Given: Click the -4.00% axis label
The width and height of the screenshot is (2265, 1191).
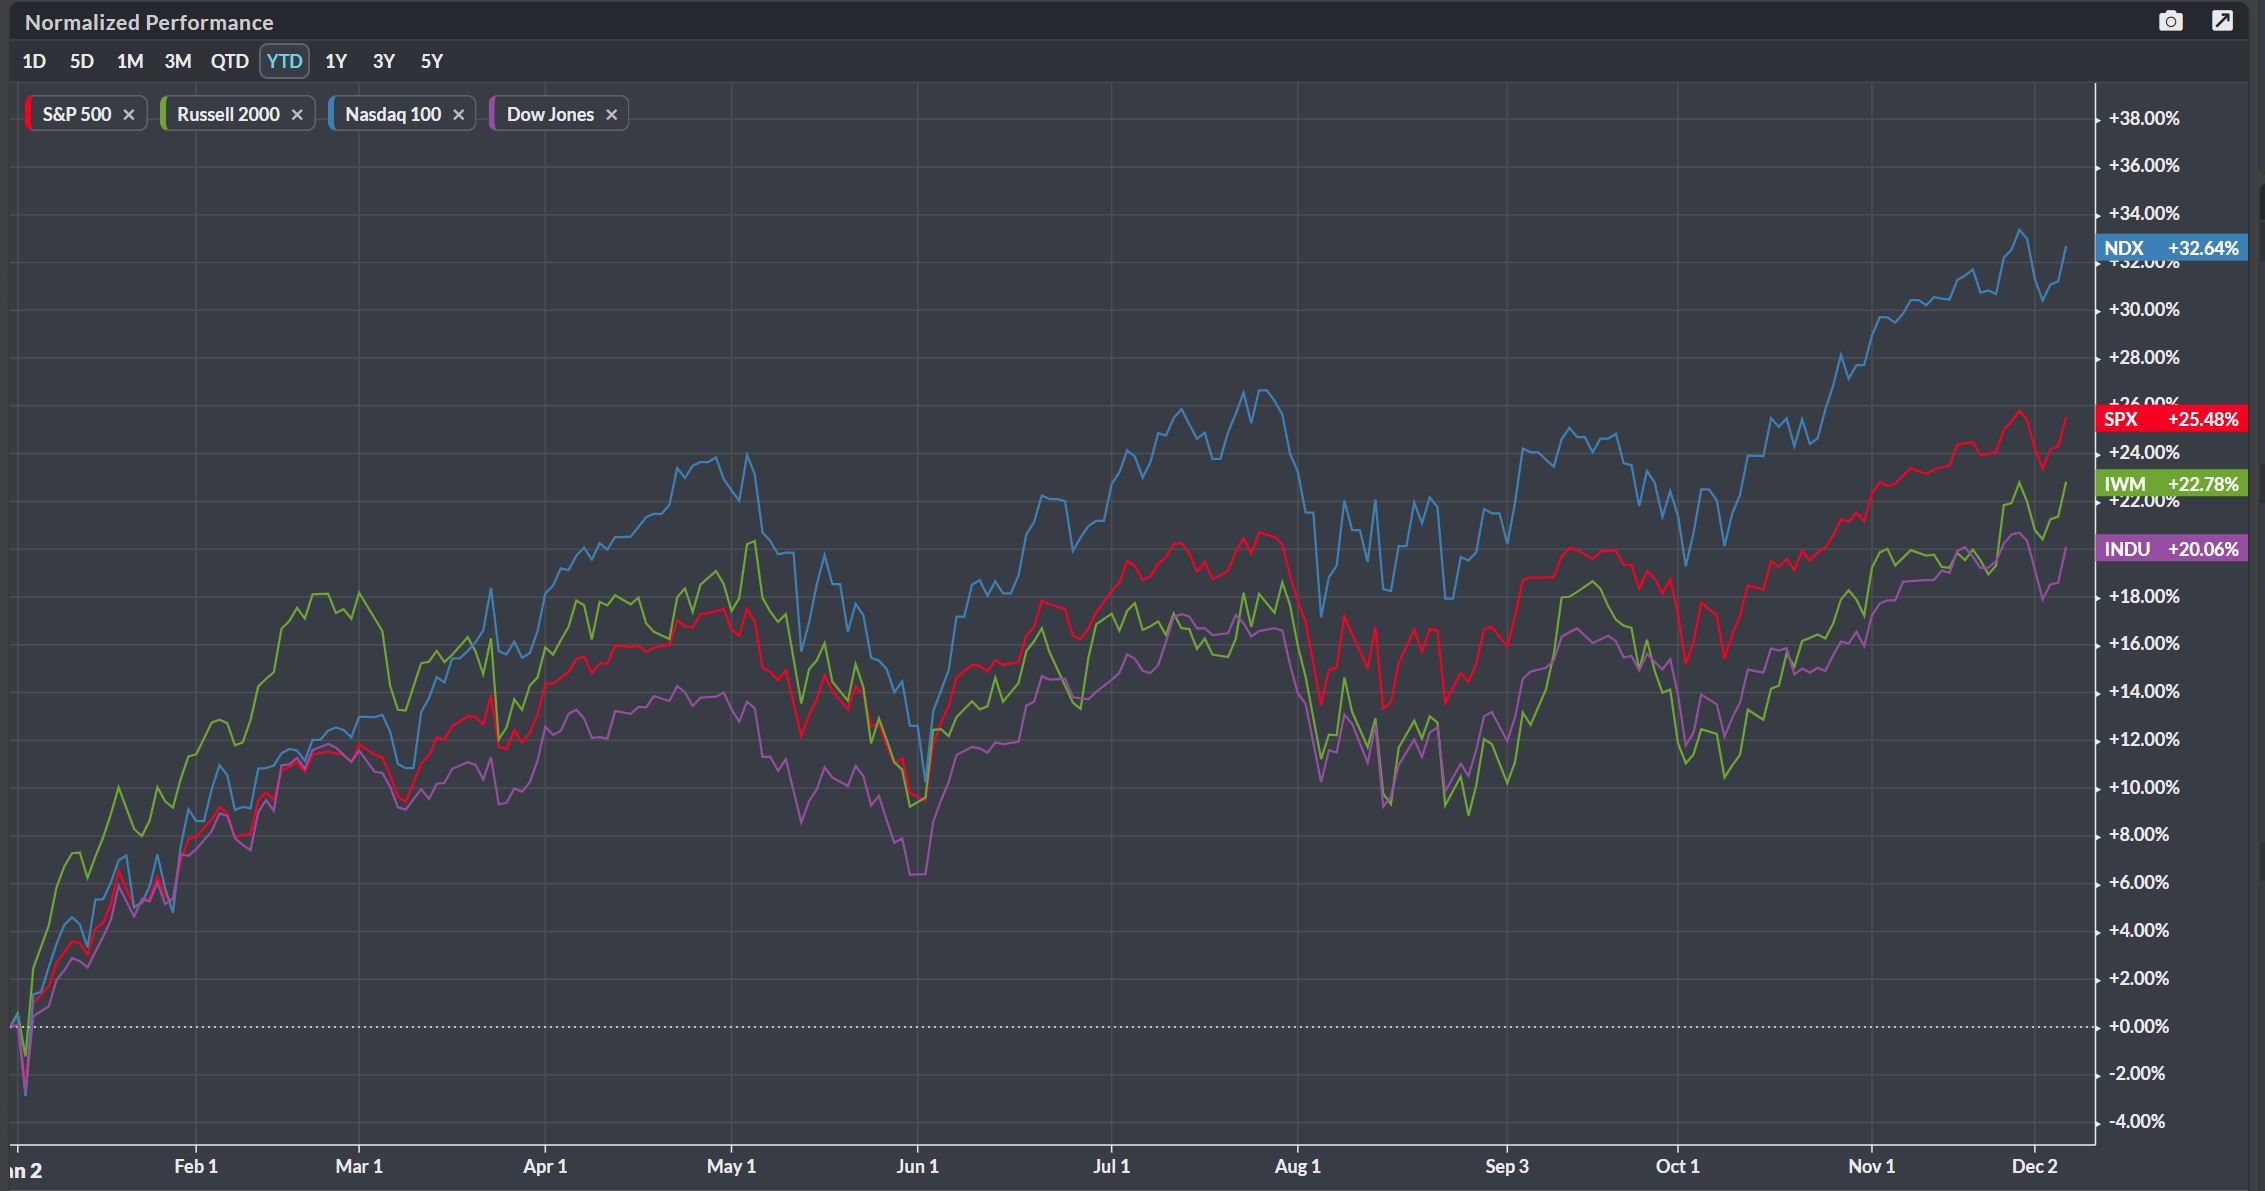Looking at the screenshot, I should (2138, 1121).
